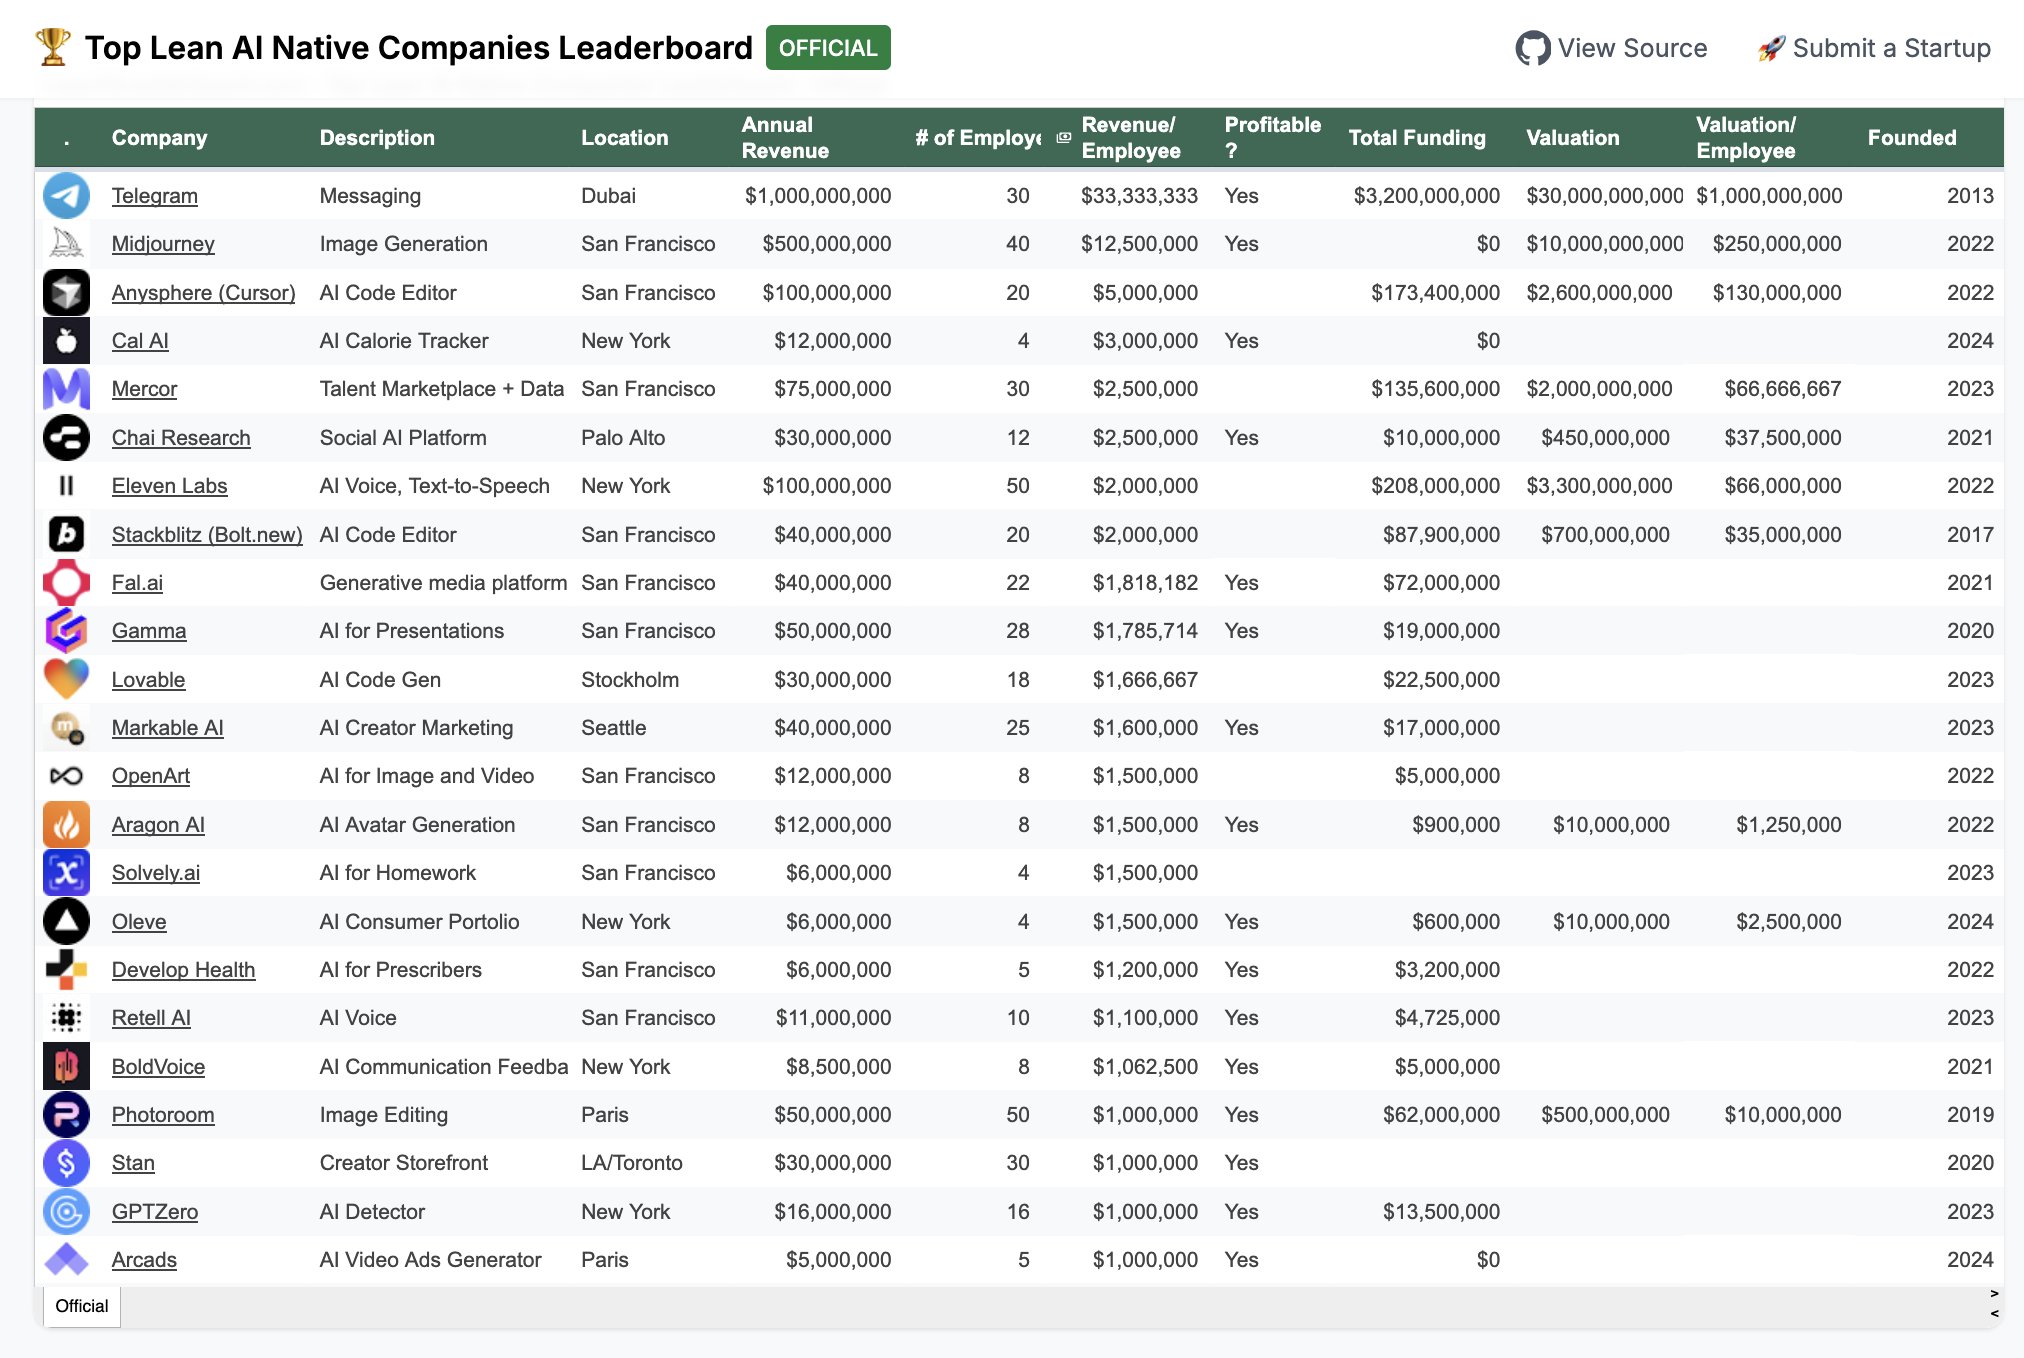Click the Photoroom P logo
2024x1358 pixels.
(66, 1115)
